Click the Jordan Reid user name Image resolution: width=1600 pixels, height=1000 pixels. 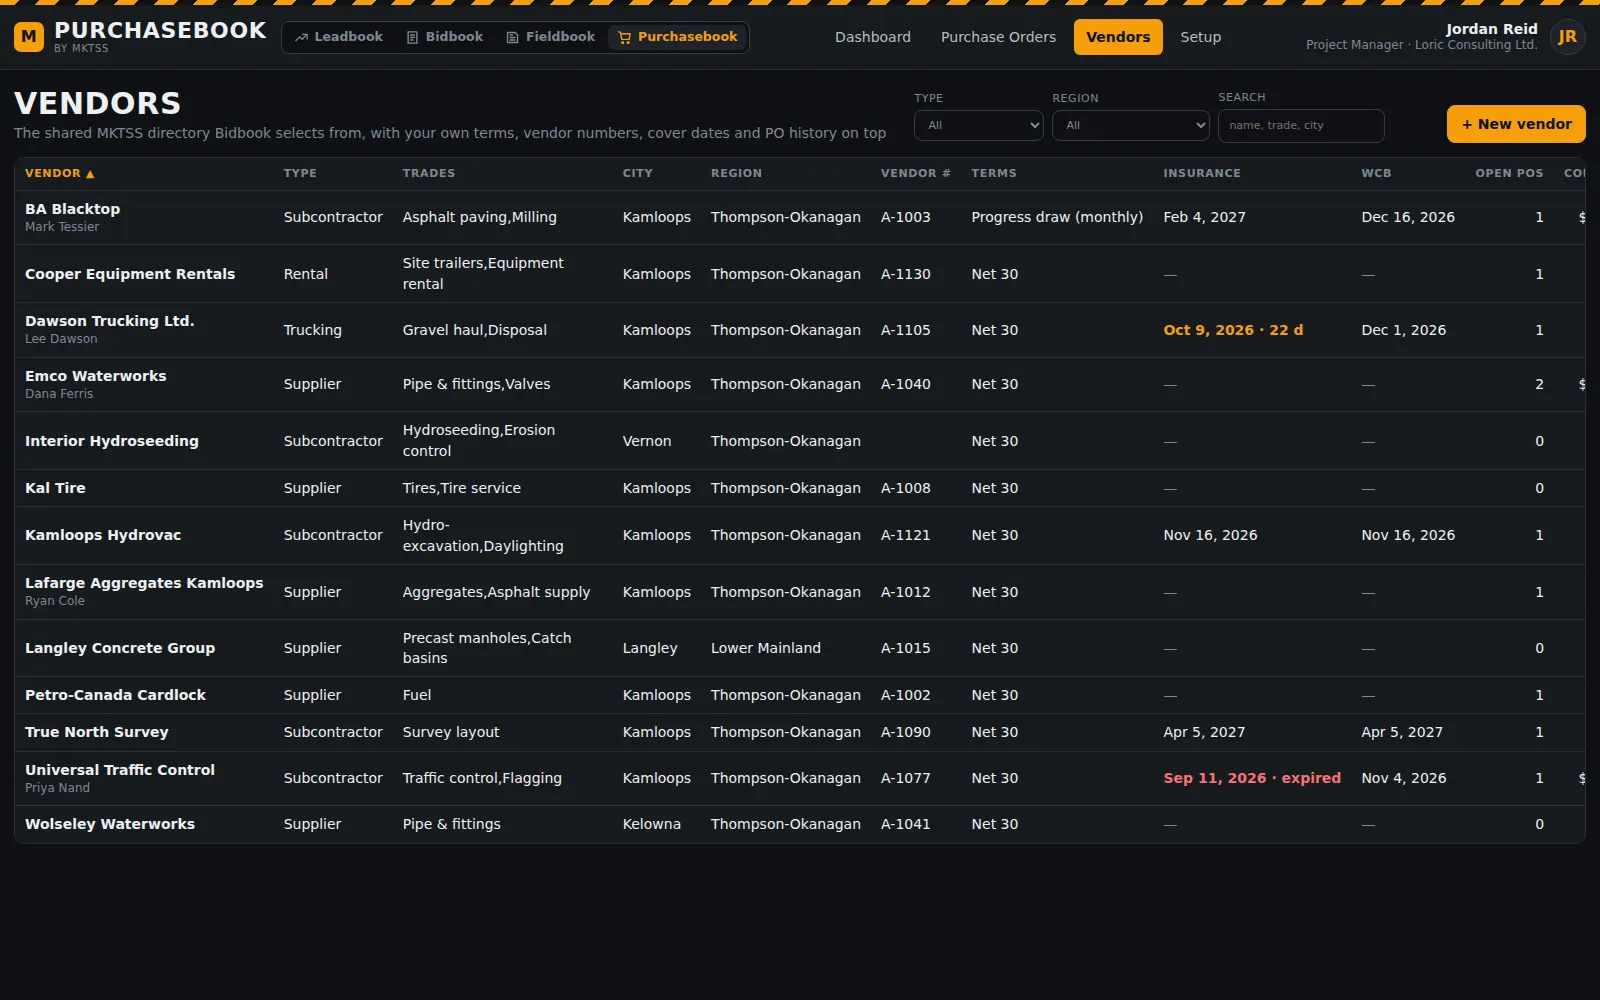[1491, 29]
